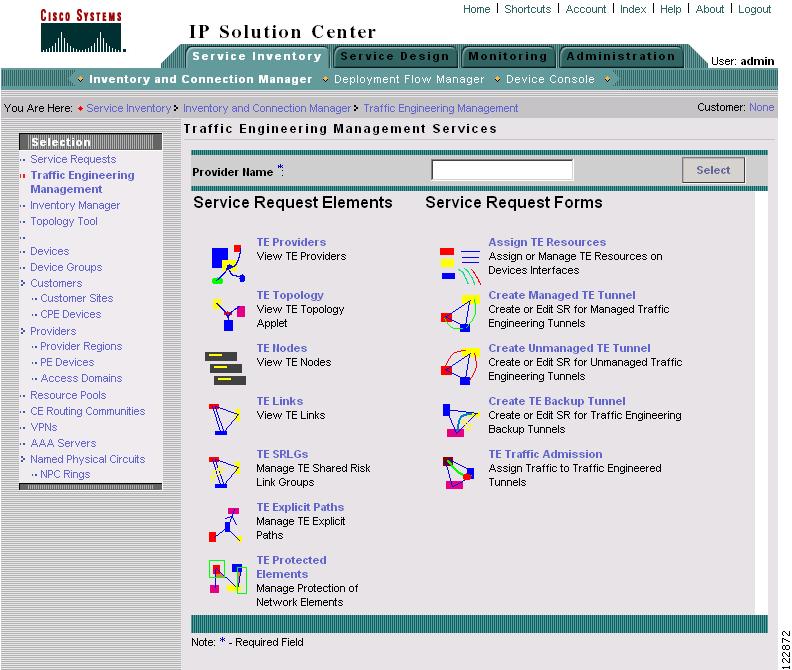Switch to the Service Inventory tab
The image size is (792, 670).
click(257, 57)
